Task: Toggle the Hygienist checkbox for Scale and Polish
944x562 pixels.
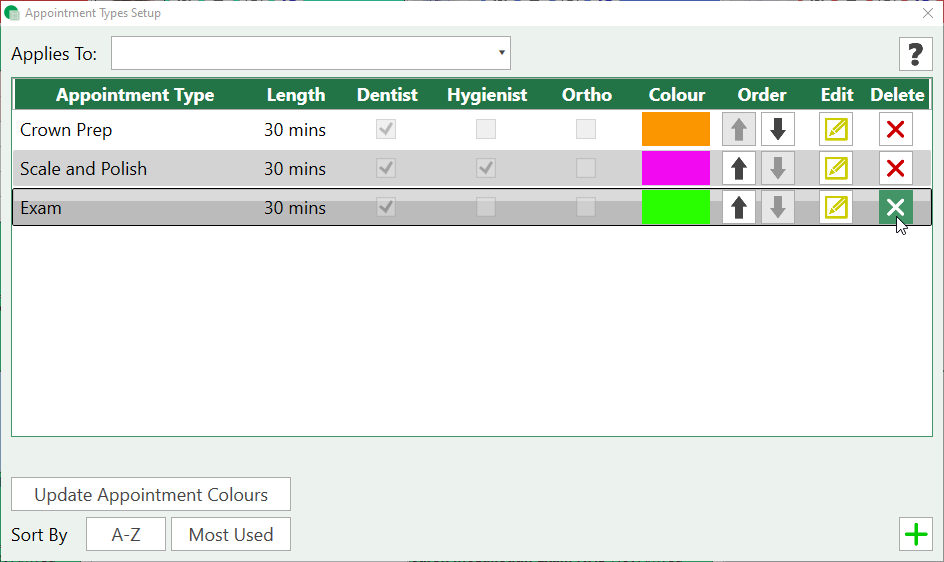Action: click(486, 168)
